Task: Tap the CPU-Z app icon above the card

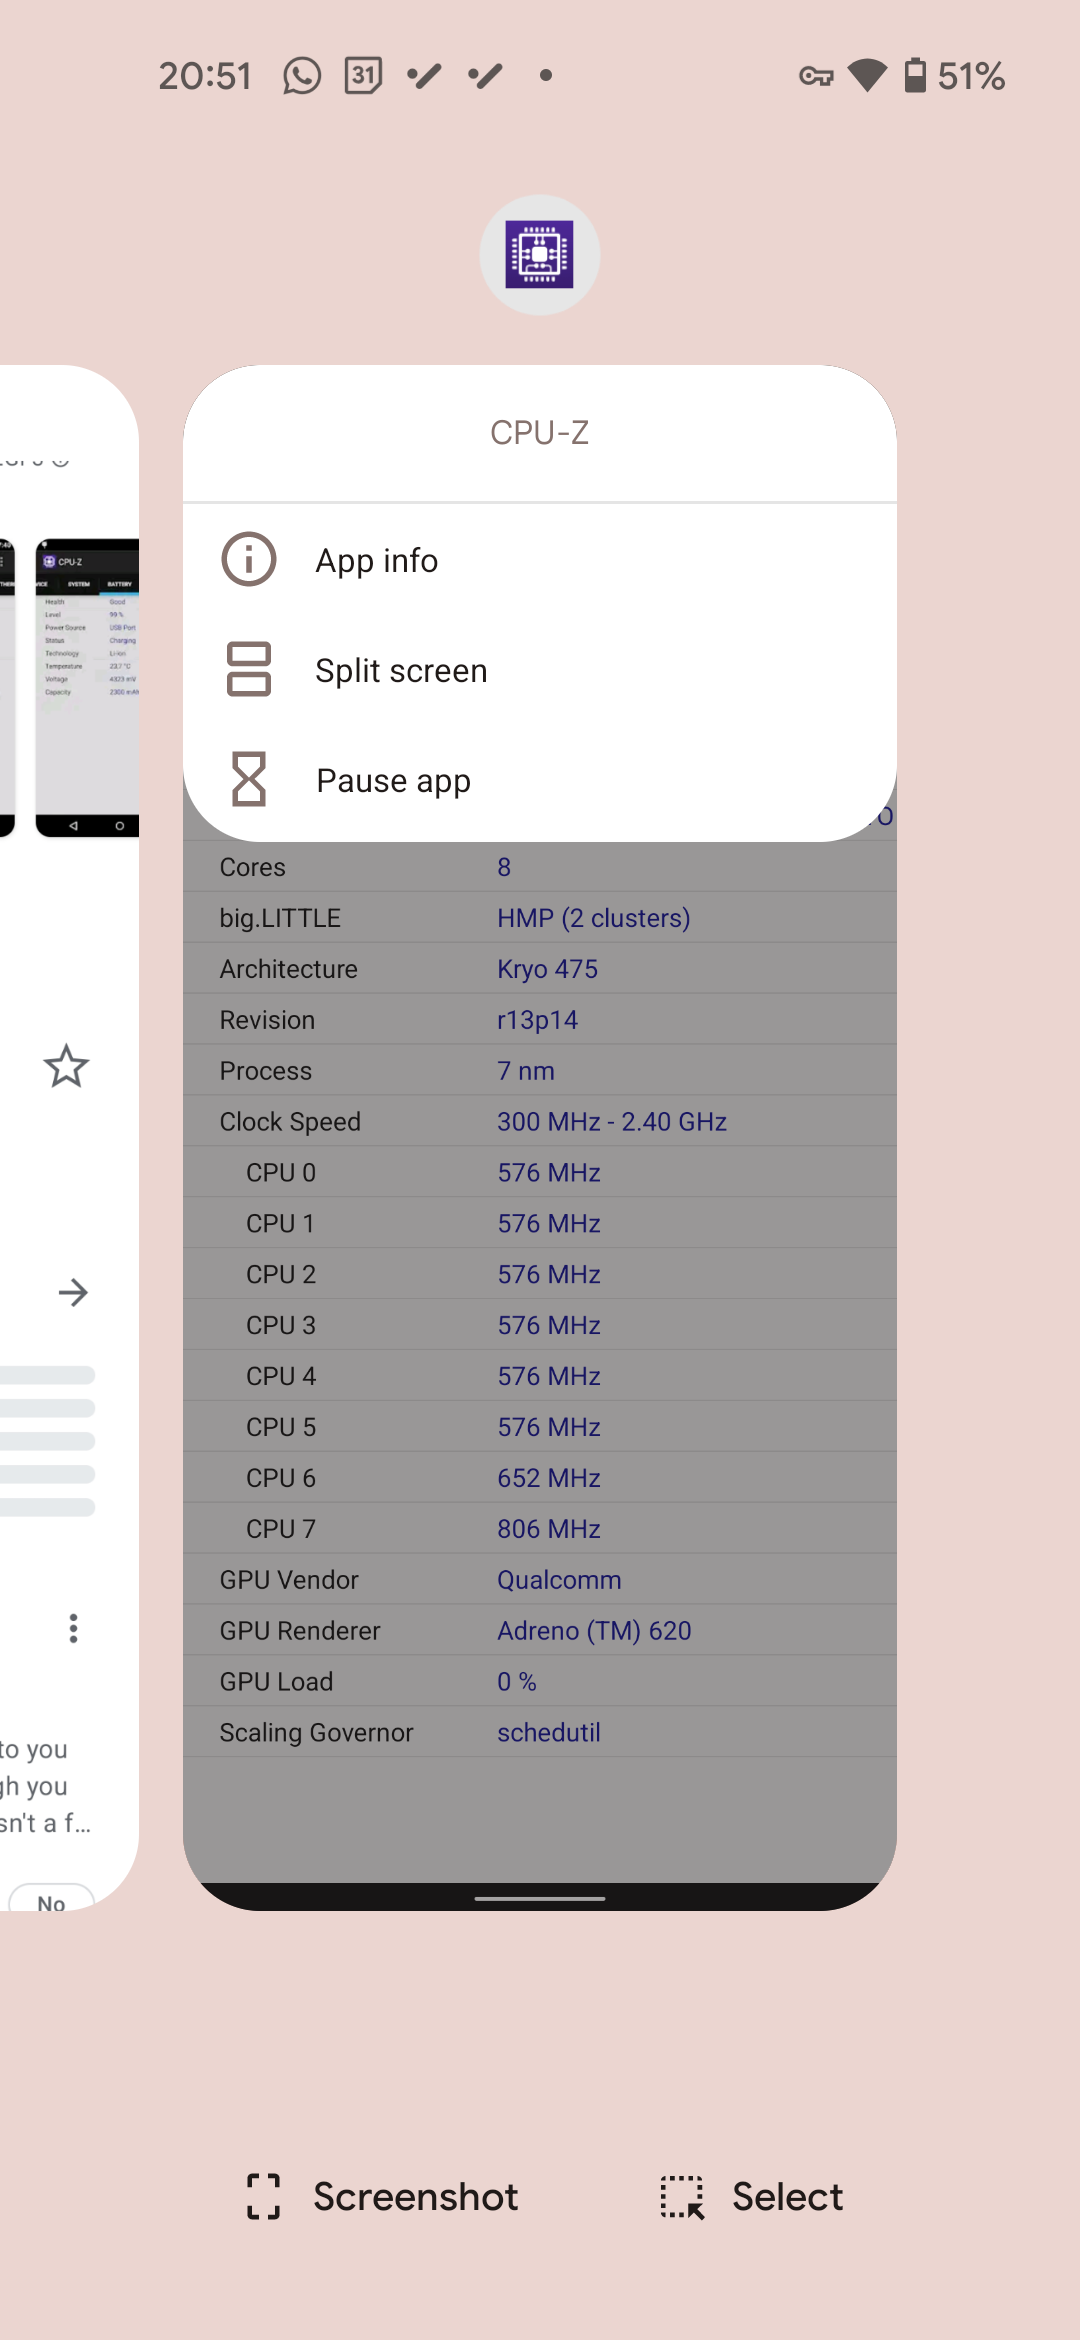Action: (539, 253)
